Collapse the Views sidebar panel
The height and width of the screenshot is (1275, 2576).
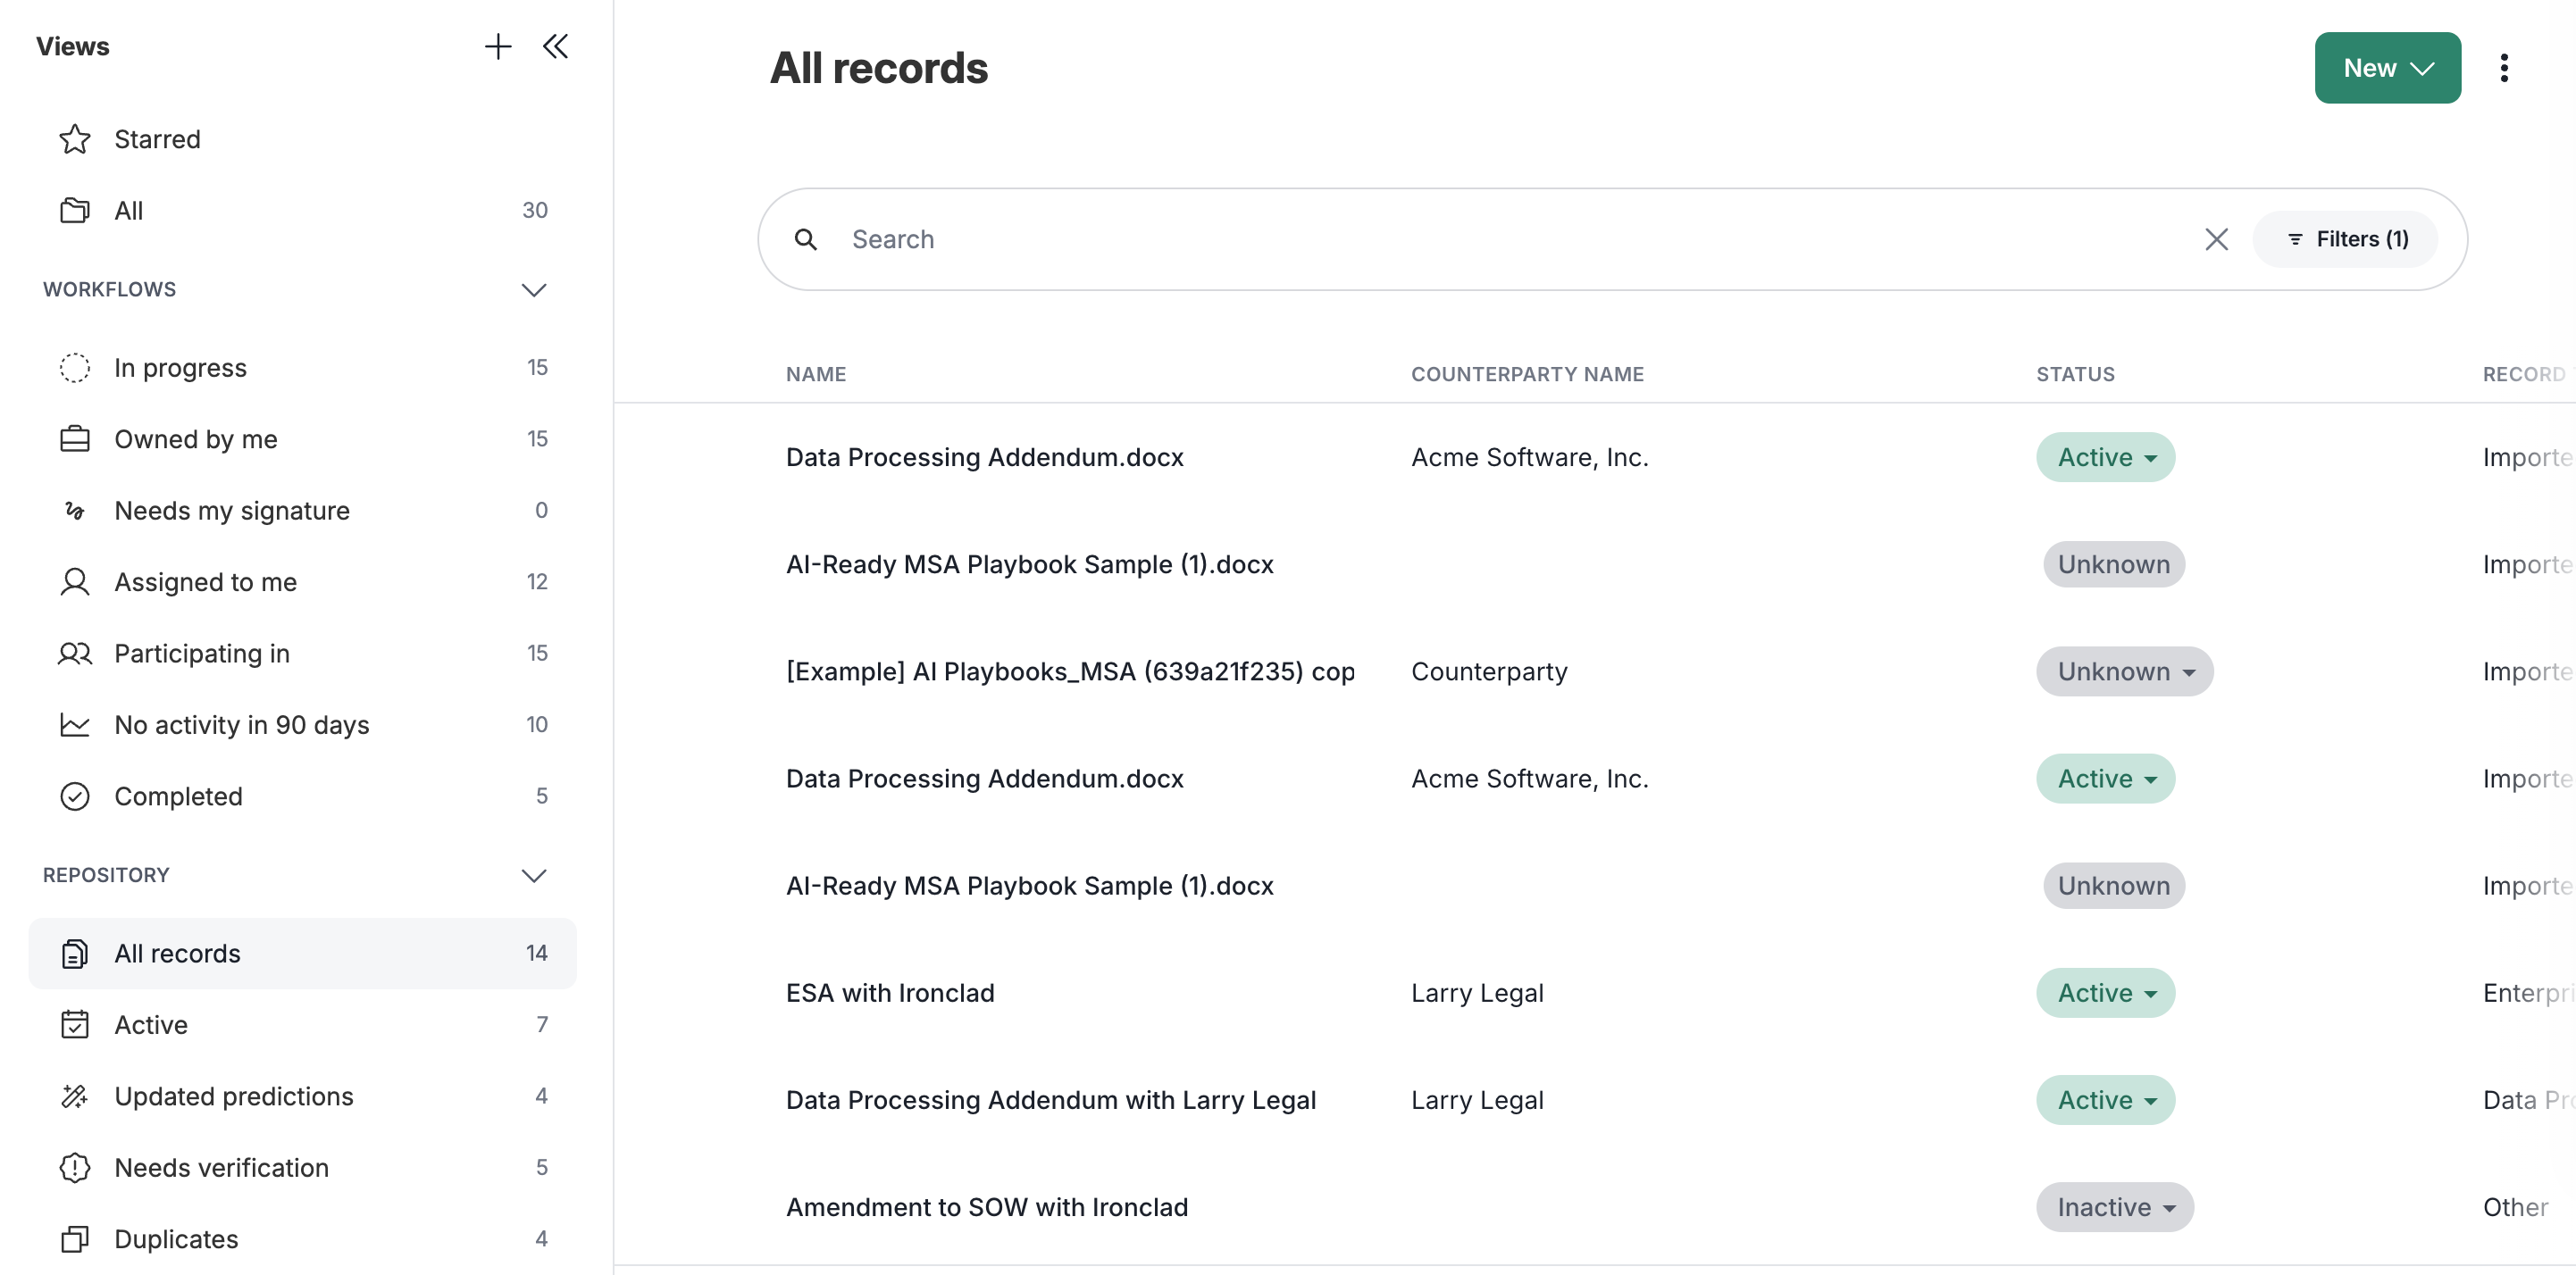coord(555,46)
